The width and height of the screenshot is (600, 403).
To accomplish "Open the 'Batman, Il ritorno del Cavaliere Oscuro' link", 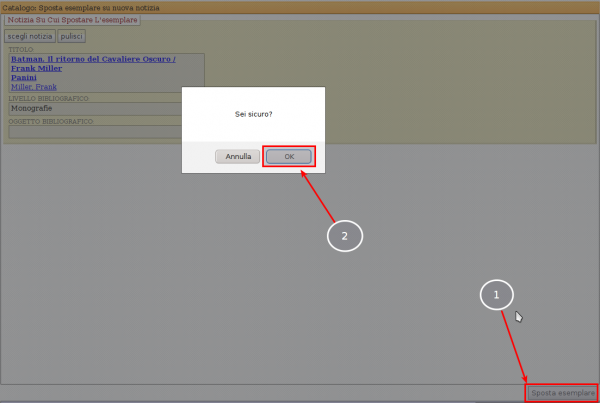I will point(92,59).
